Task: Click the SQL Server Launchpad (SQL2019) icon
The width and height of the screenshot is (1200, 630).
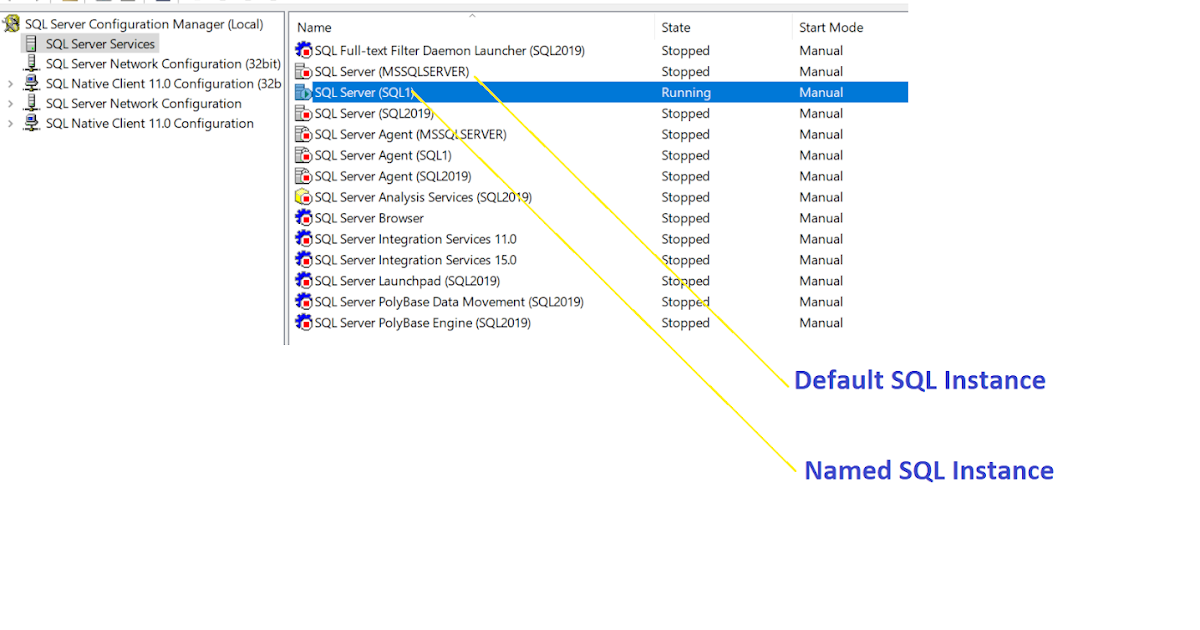Action: pos(303,281)
